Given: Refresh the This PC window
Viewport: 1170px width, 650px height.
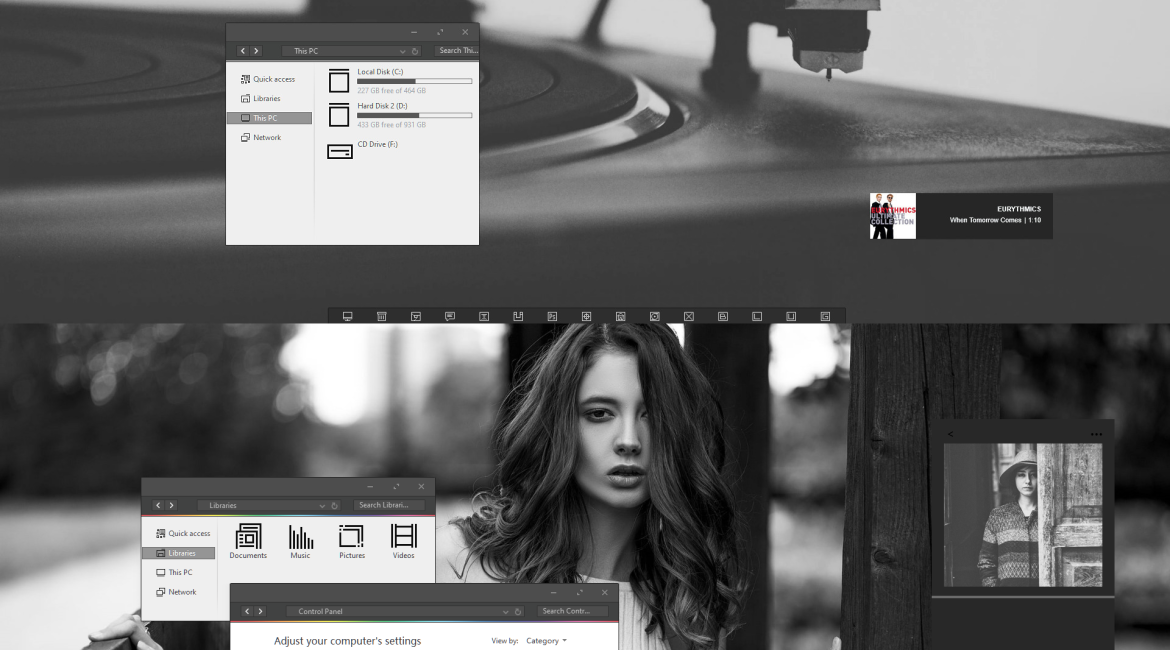Looking at the screenshot, I should pyautogui.click(x=415, y=51).
